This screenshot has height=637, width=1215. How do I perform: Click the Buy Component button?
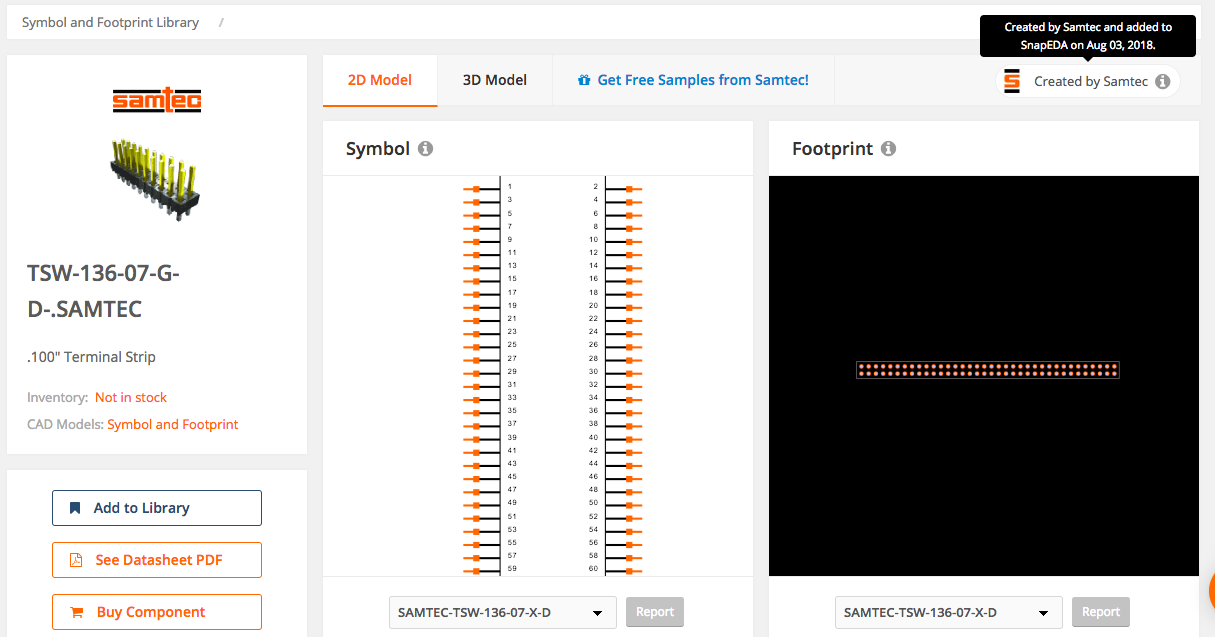pos(157,612)
